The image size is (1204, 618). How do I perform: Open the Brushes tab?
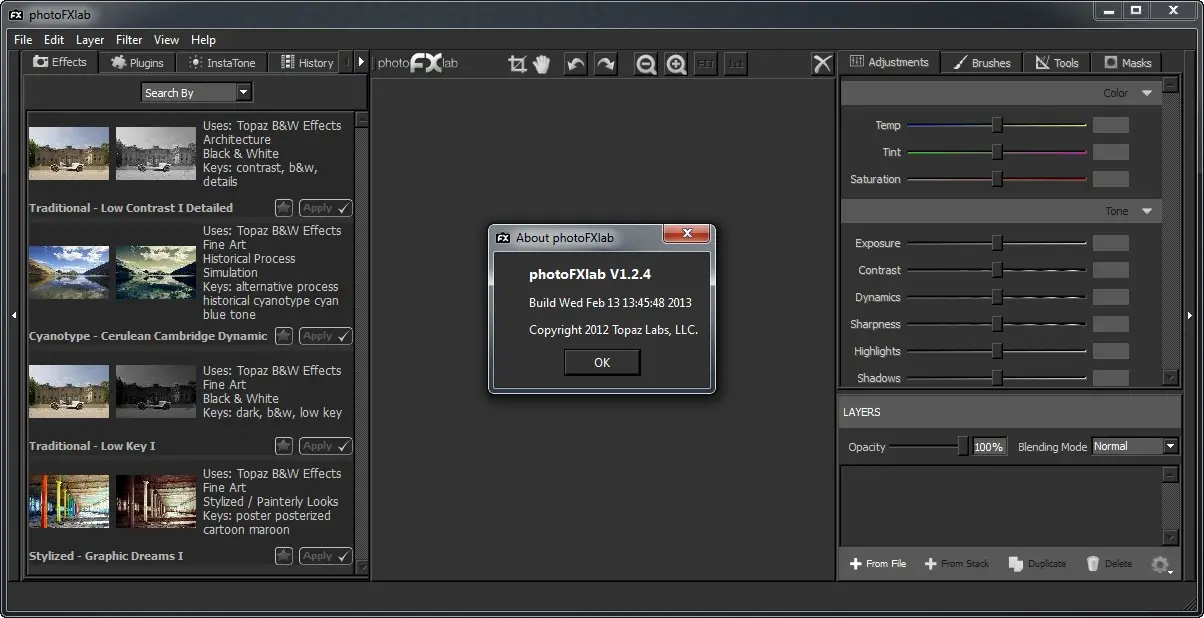pyautogui.click(x=981, y=62)
